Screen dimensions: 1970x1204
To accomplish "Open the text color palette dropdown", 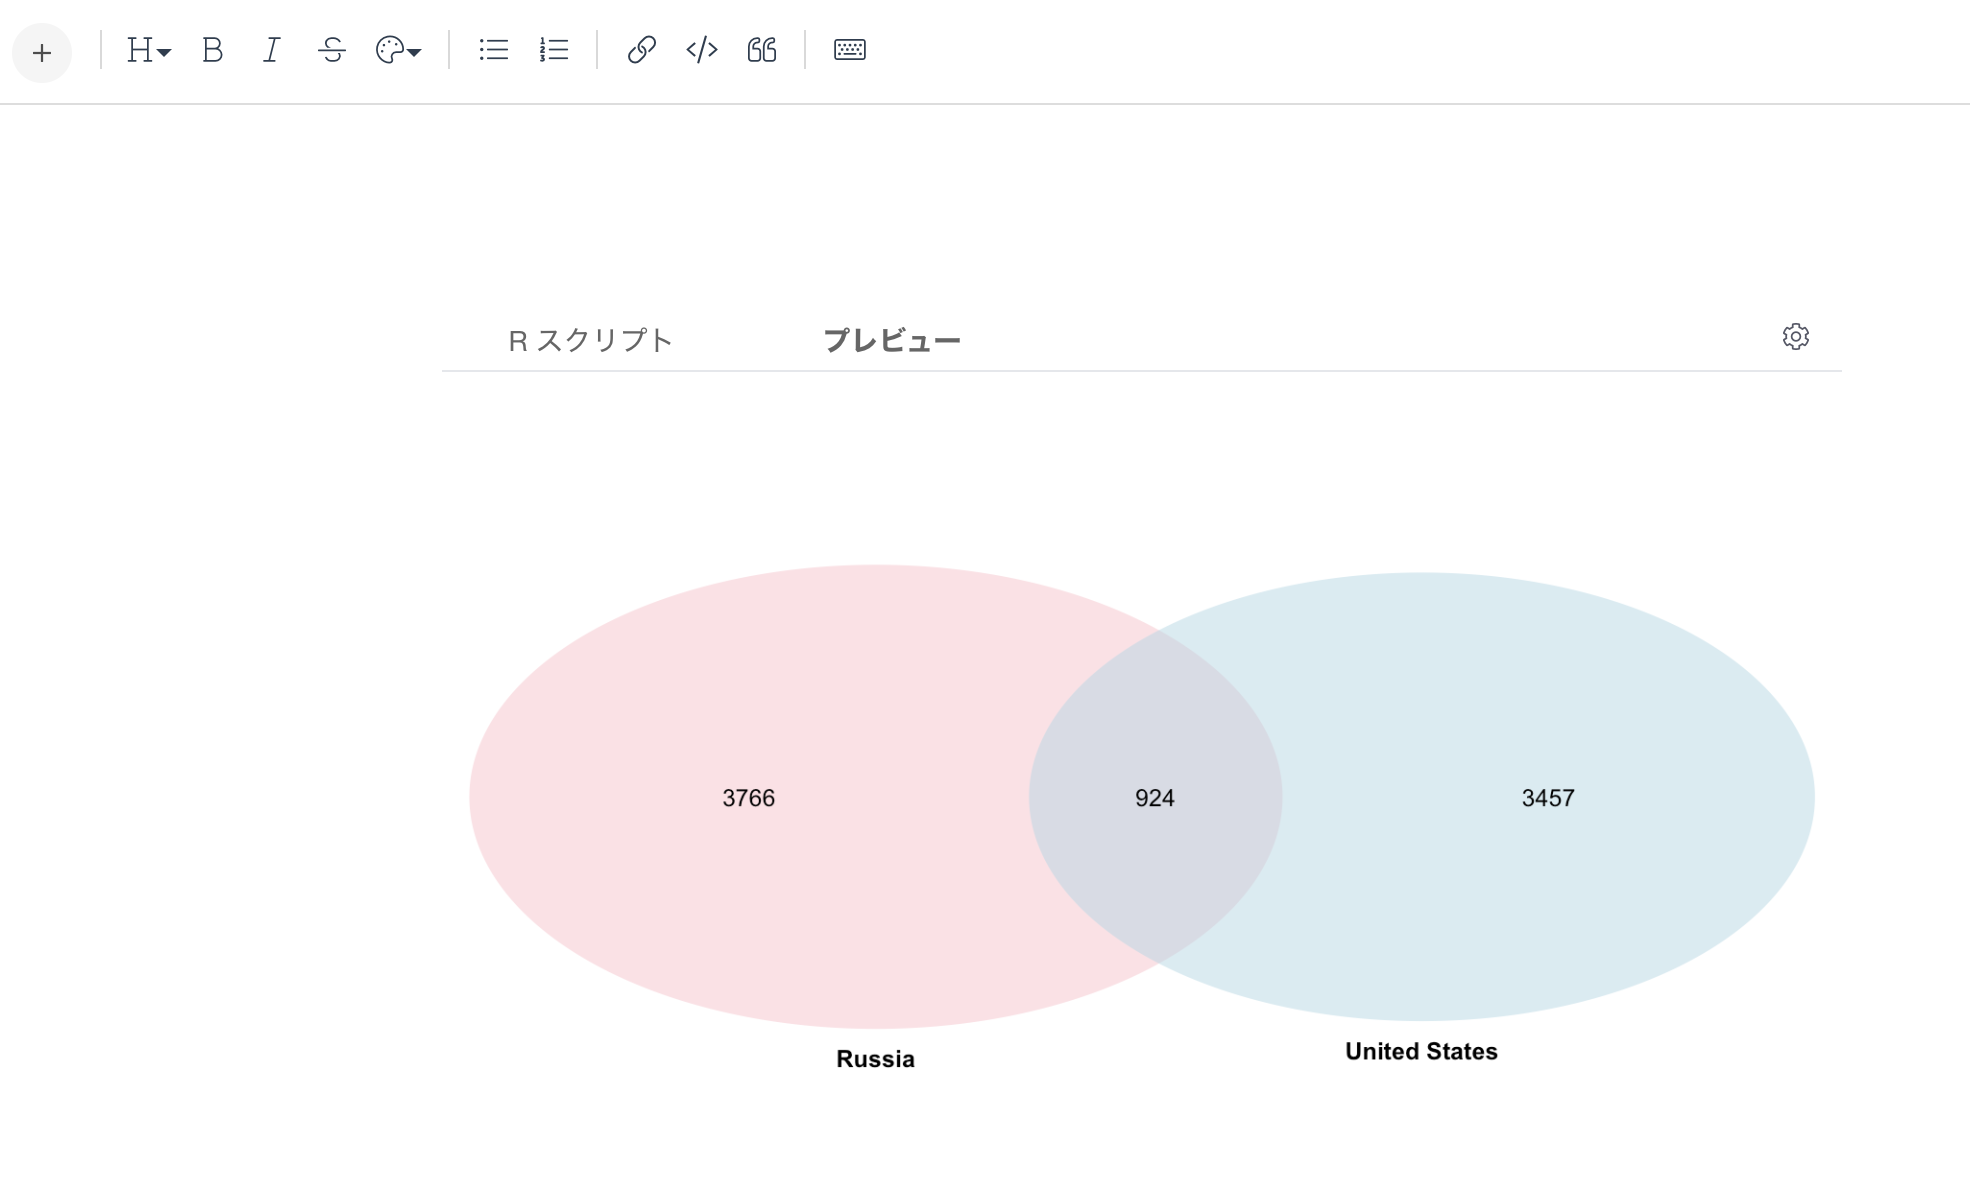I will [398, 50].
